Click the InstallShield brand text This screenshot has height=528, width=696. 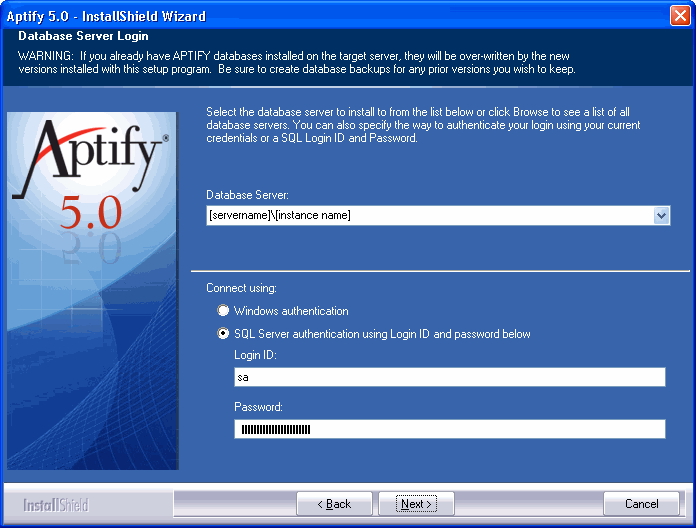(x=56, y=505)
